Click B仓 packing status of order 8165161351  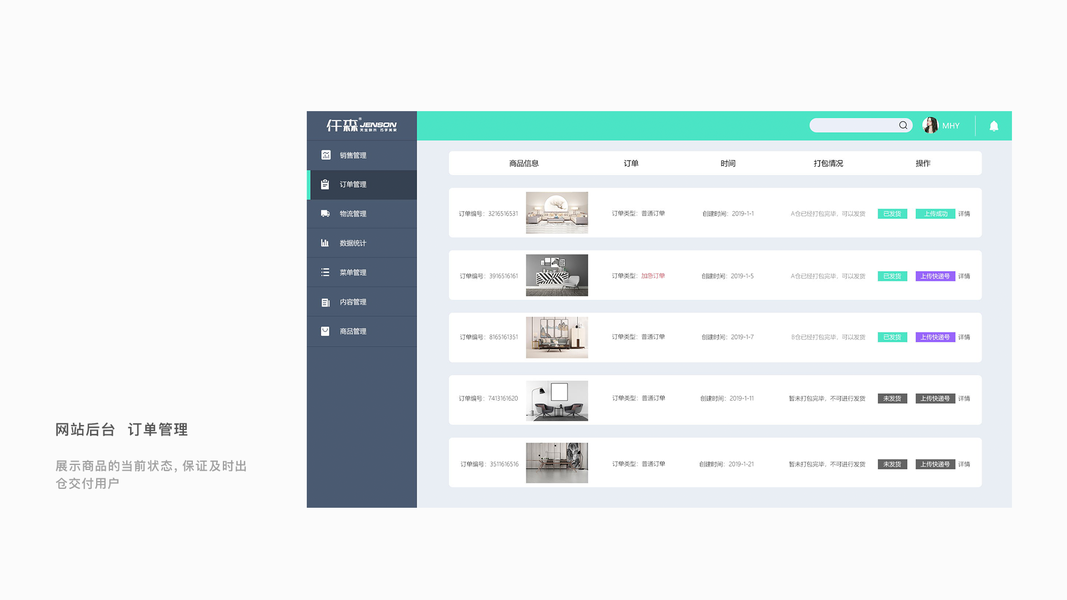click(827, 337)
